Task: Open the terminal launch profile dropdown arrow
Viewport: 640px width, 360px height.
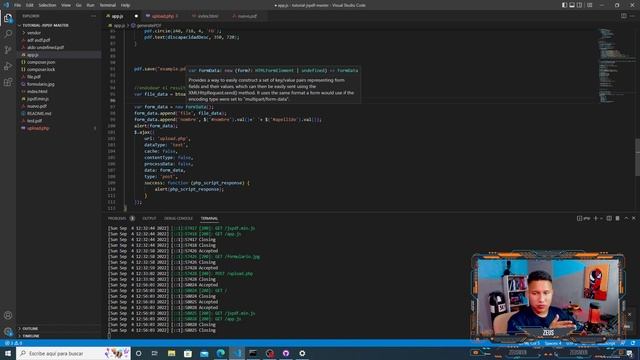Action: pos(601,218)
